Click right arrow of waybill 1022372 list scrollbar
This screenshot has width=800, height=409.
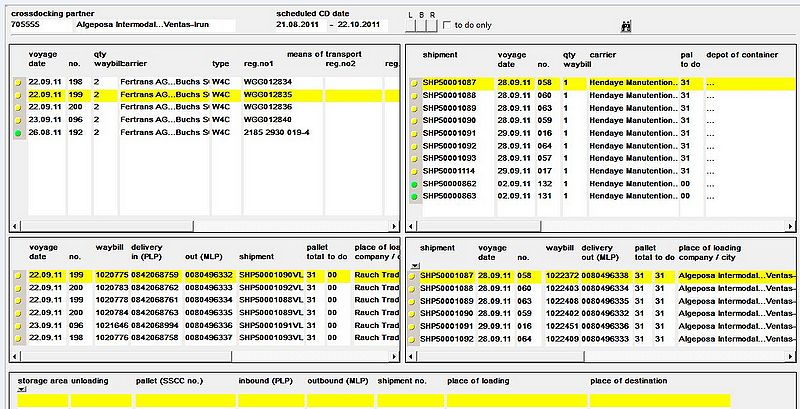pos(790,356)
